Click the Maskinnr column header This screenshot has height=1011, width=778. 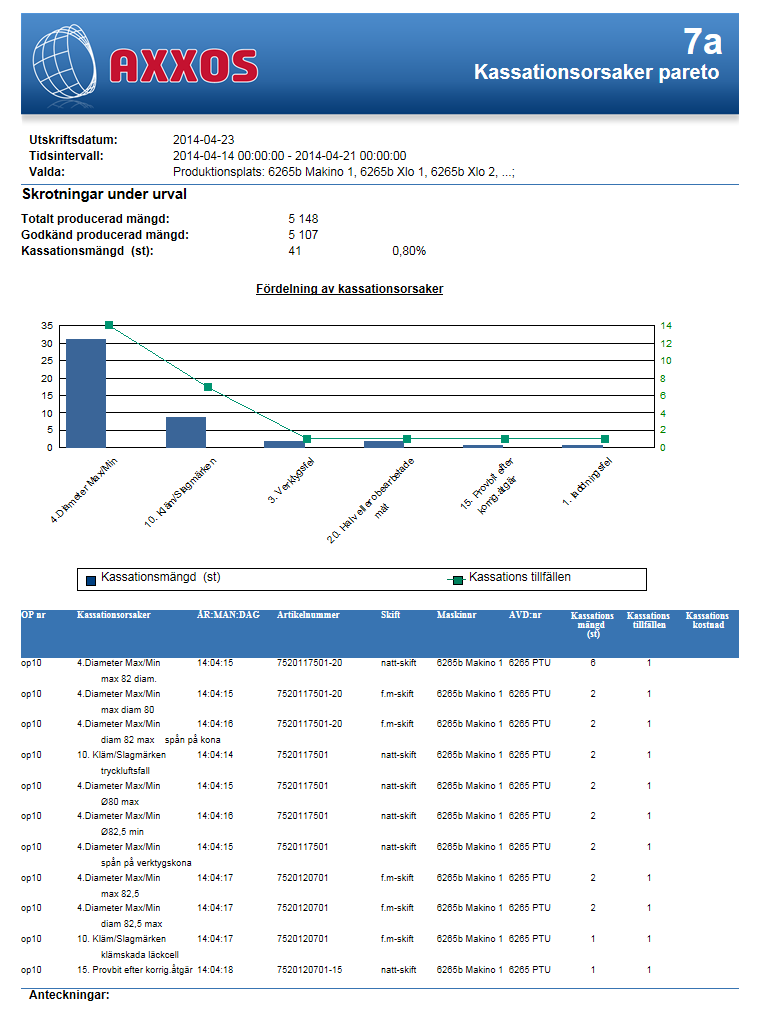[x=456, y=615]
